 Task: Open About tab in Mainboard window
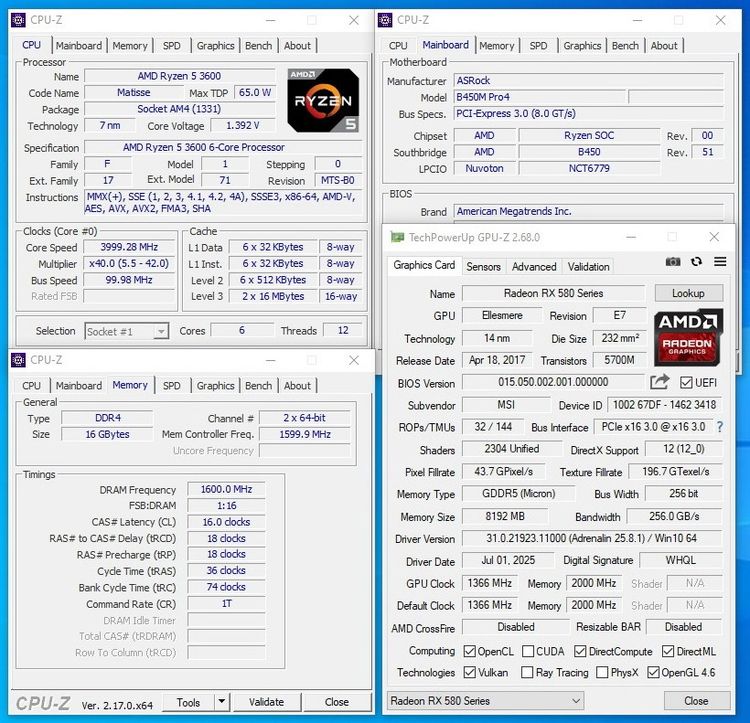click(x=664, y=46)
